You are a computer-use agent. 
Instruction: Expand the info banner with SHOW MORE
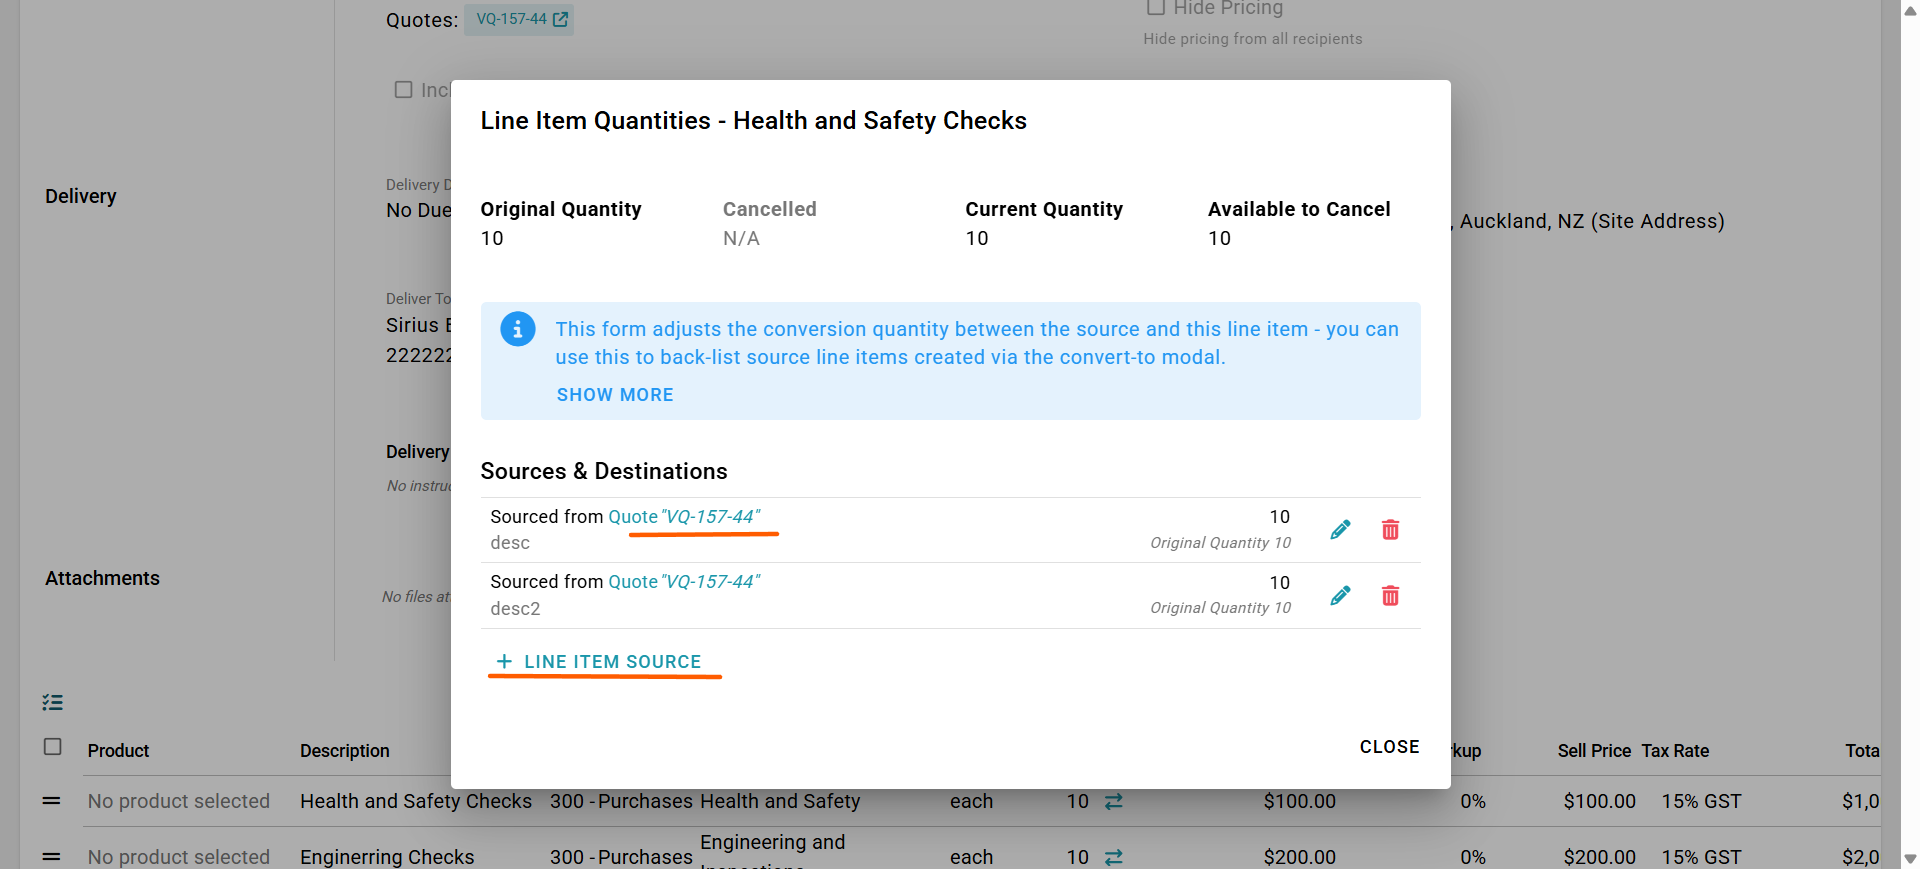[615, 395]
